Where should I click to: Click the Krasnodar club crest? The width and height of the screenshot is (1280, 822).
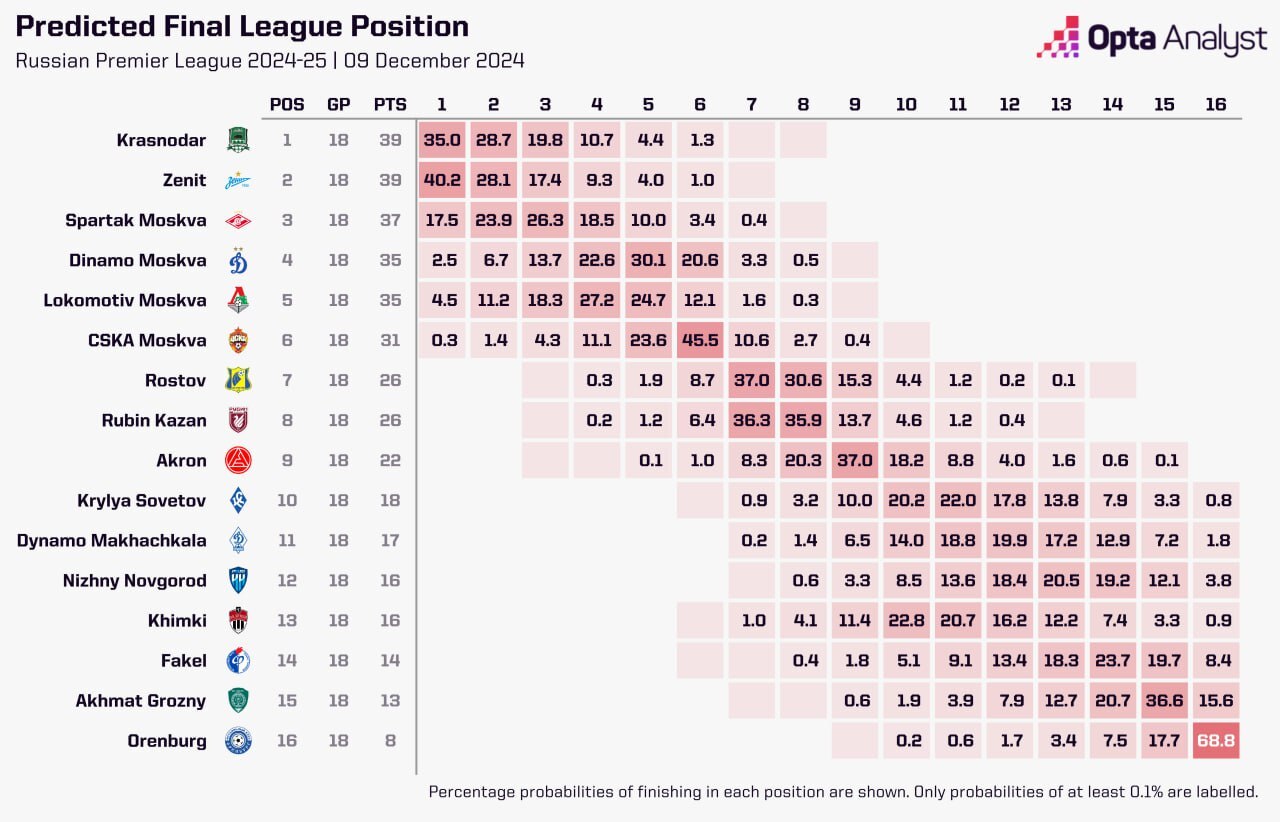pos(238,140)
